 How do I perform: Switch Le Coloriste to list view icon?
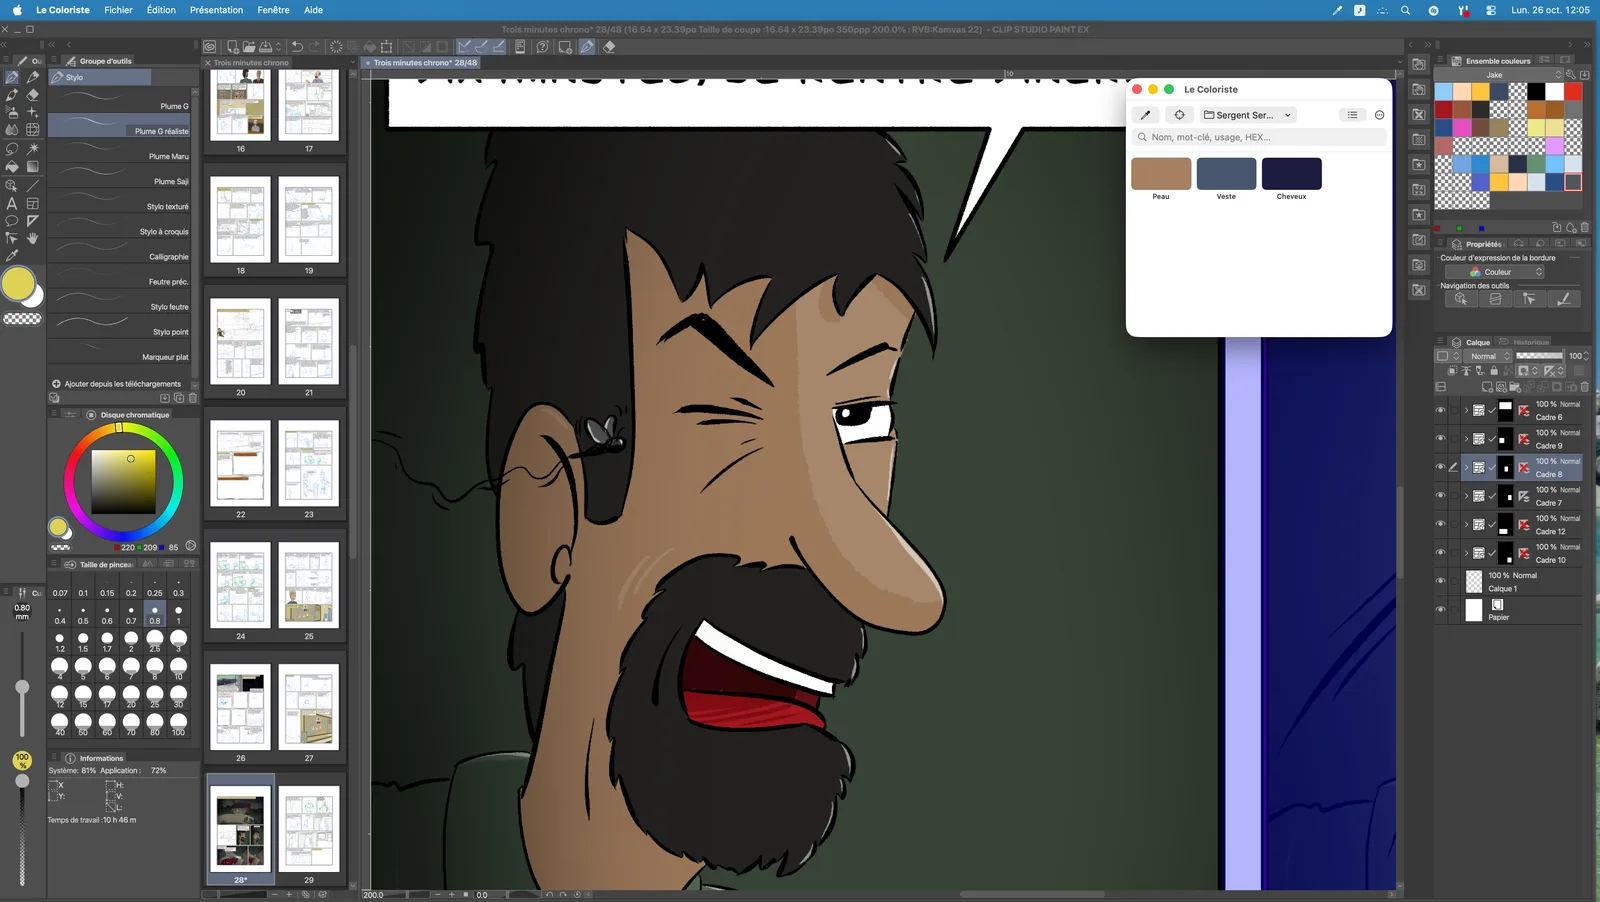pos(1352,115)
